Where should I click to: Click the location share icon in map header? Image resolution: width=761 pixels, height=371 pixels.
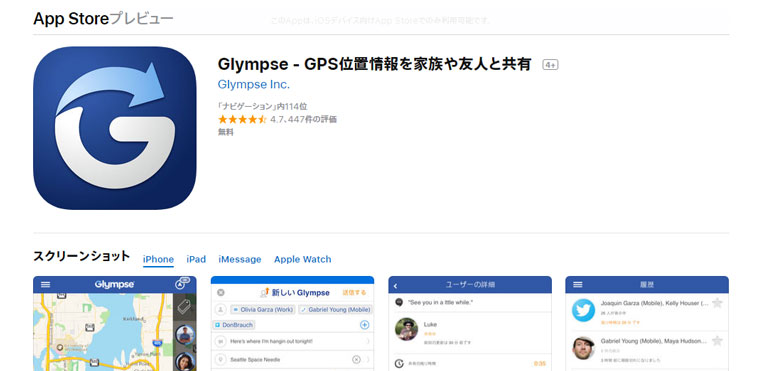point(182,284)
